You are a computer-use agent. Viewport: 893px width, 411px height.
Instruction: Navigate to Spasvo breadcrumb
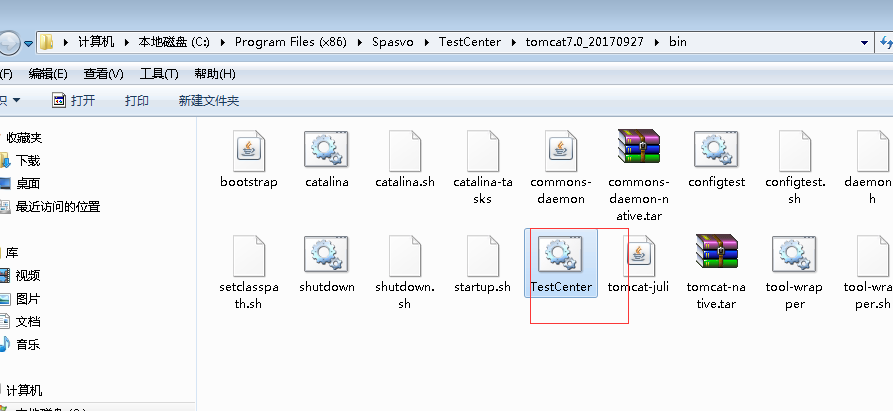[393, 42]
